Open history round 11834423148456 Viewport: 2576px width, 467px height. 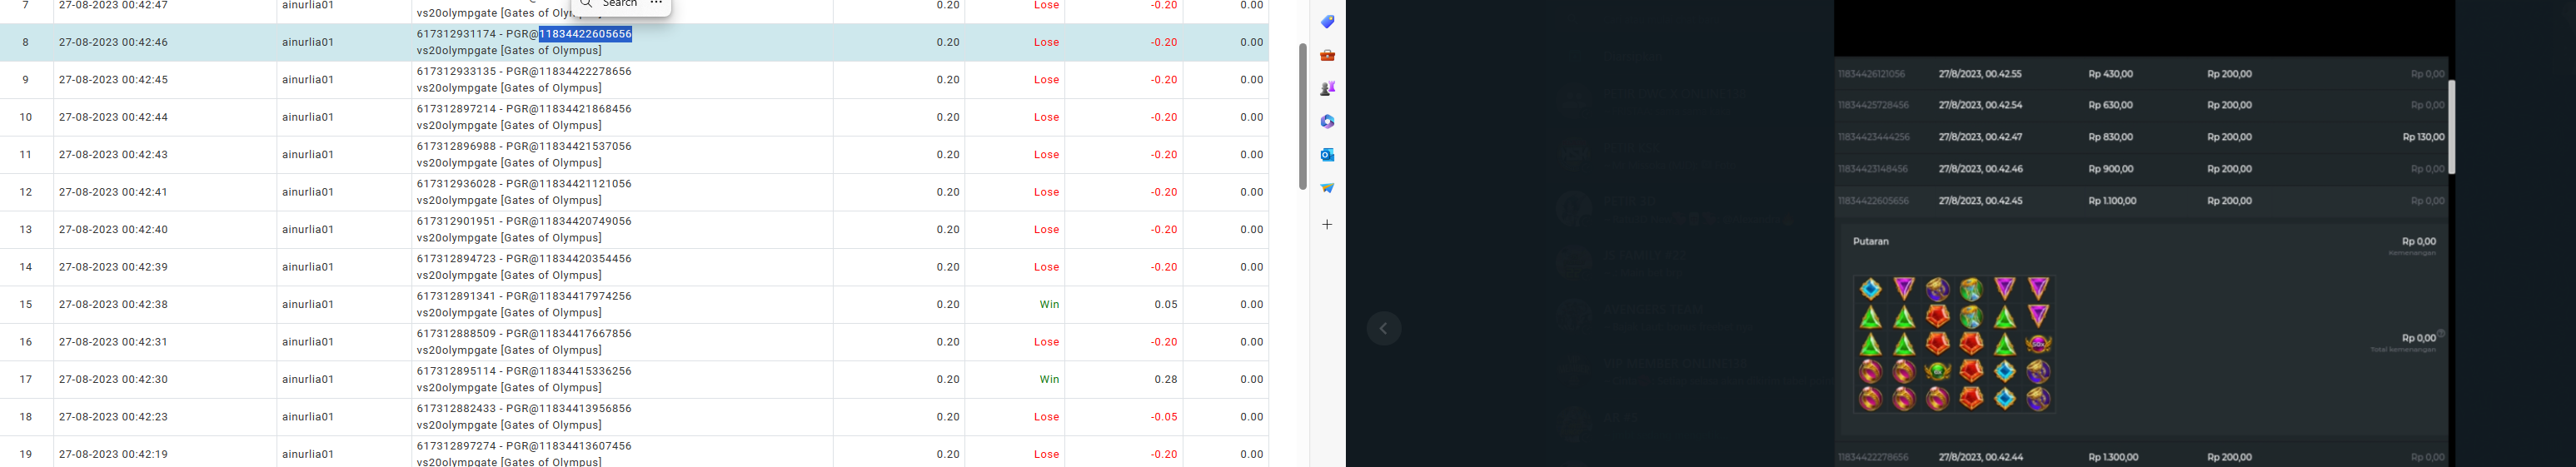pos(1874,169)
